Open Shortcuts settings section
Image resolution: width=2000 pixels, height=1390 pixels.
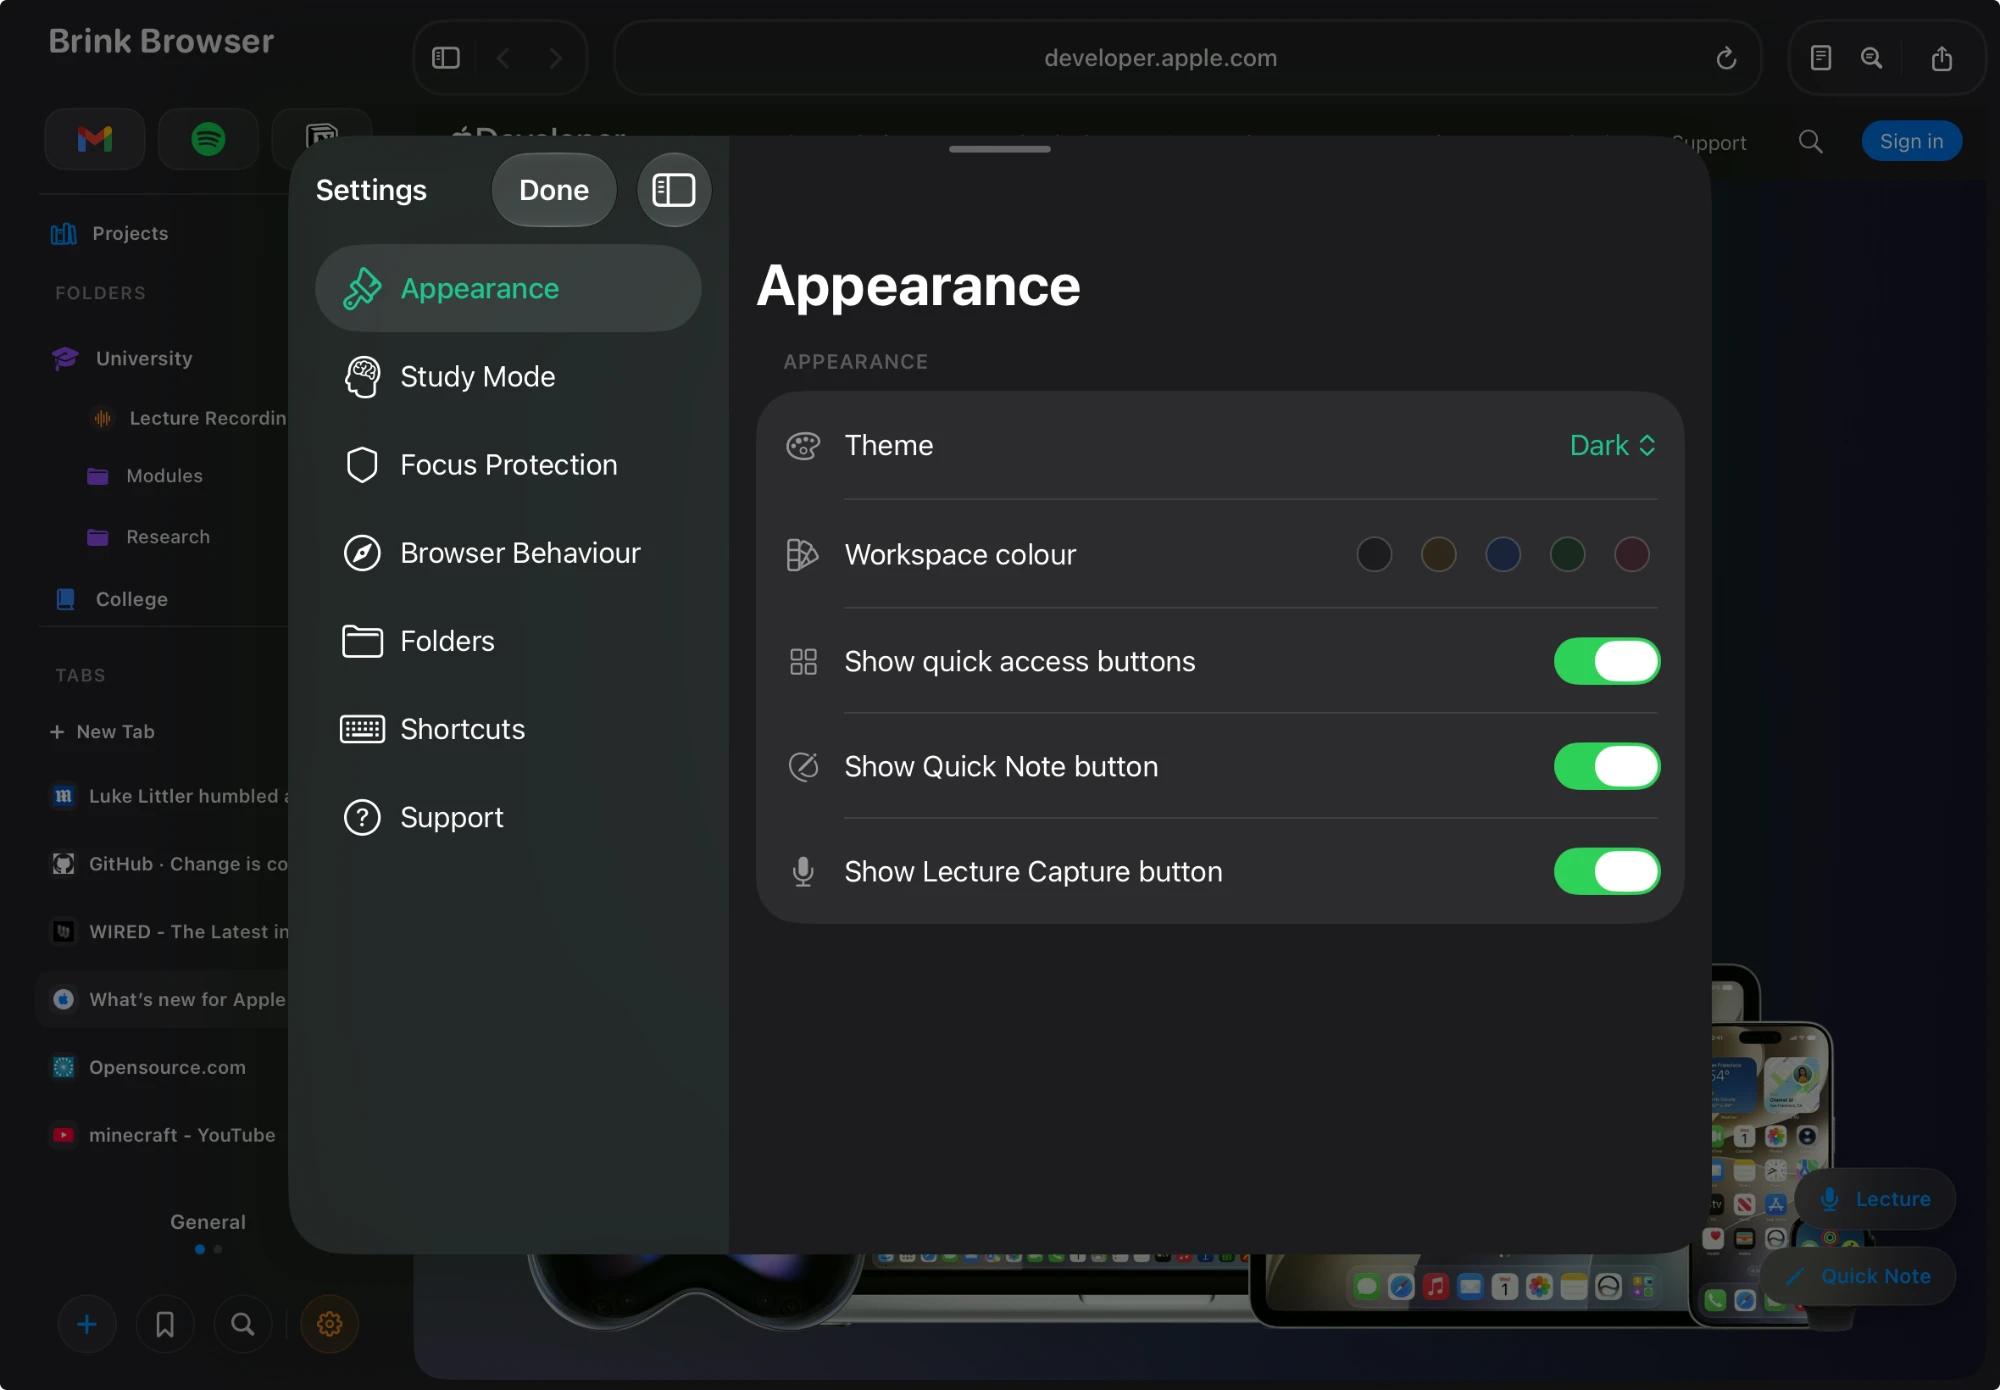[508, 729]
